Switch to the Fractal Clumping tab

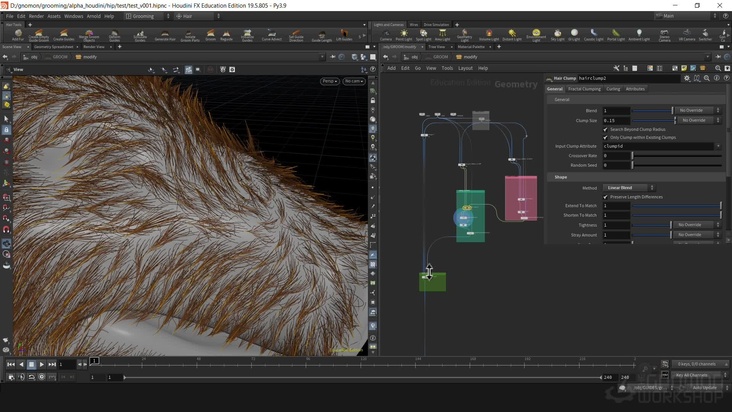click(x=584, y=89)
